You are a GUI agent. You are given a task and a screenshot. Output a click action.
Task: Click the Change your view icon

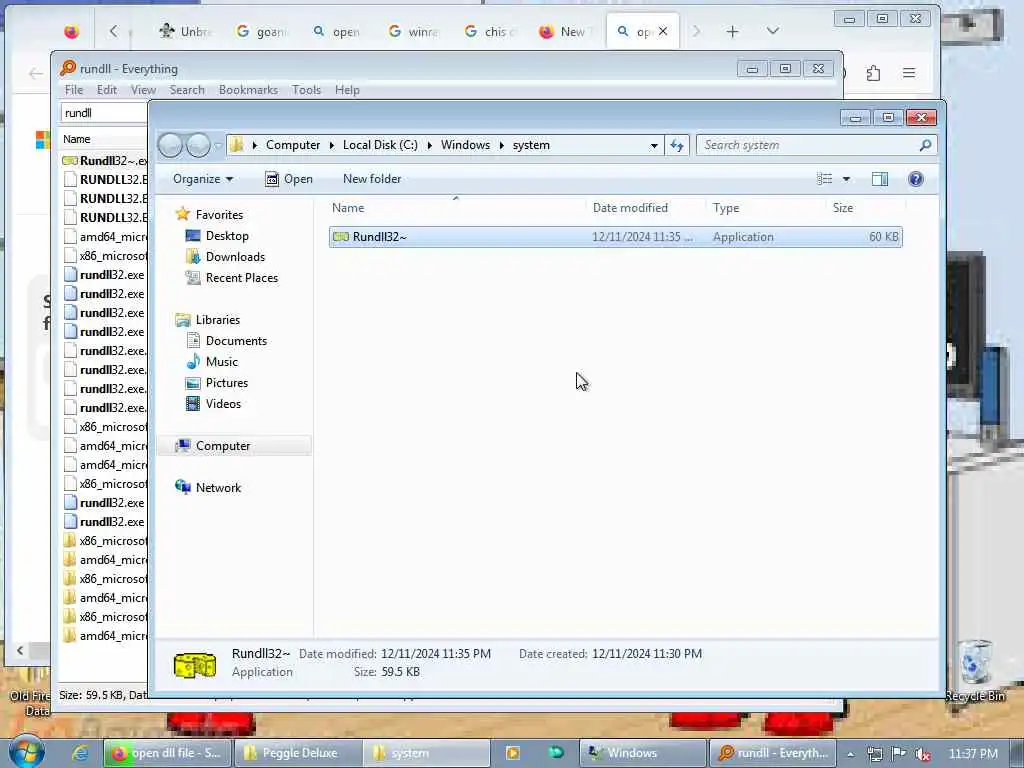pyautogui.click(x=825, y=179)
